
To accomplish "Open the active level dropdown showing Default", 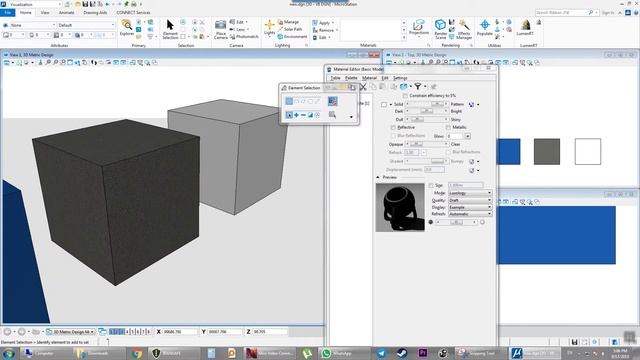I will [86, 25].
